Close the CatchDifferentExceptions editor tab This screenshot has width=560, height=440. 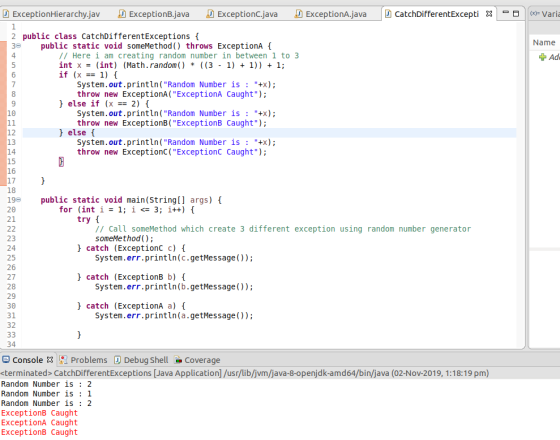pyautogui.click(x=489, y=14)
